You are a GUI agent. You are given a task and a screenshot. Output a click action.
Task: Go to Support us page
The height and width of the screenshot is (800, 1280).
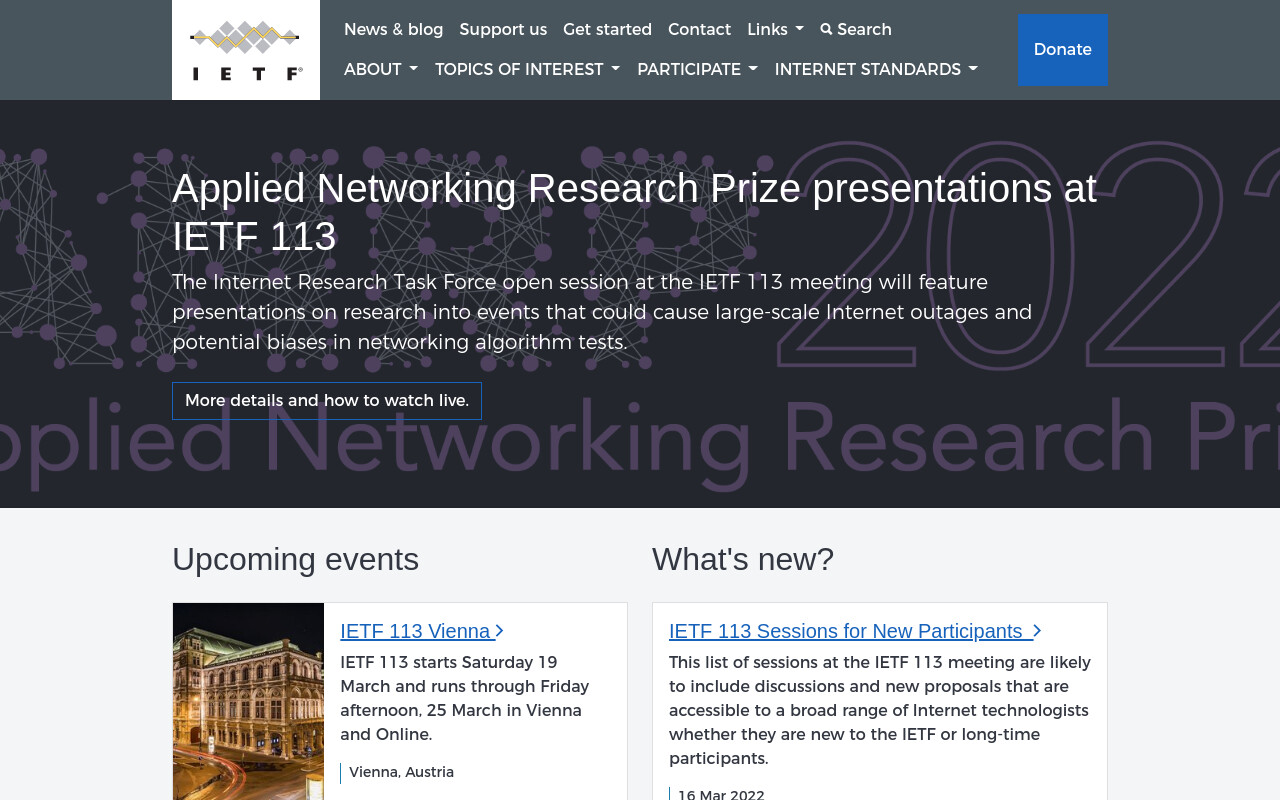(x=503, y=30)
